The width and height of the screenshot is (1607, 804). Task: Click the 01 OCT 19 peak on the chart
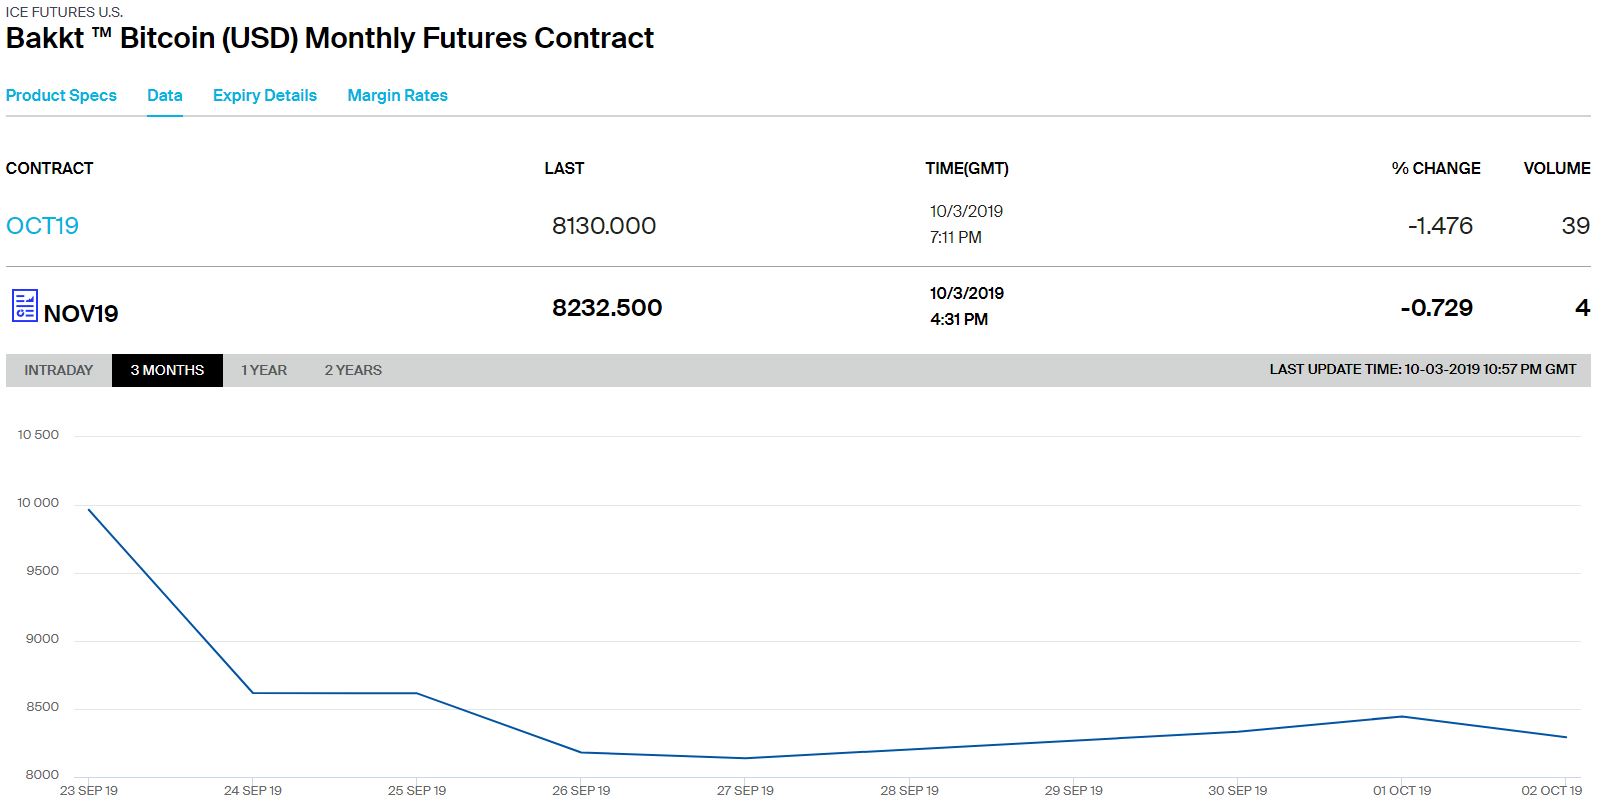pos(1402,716)
